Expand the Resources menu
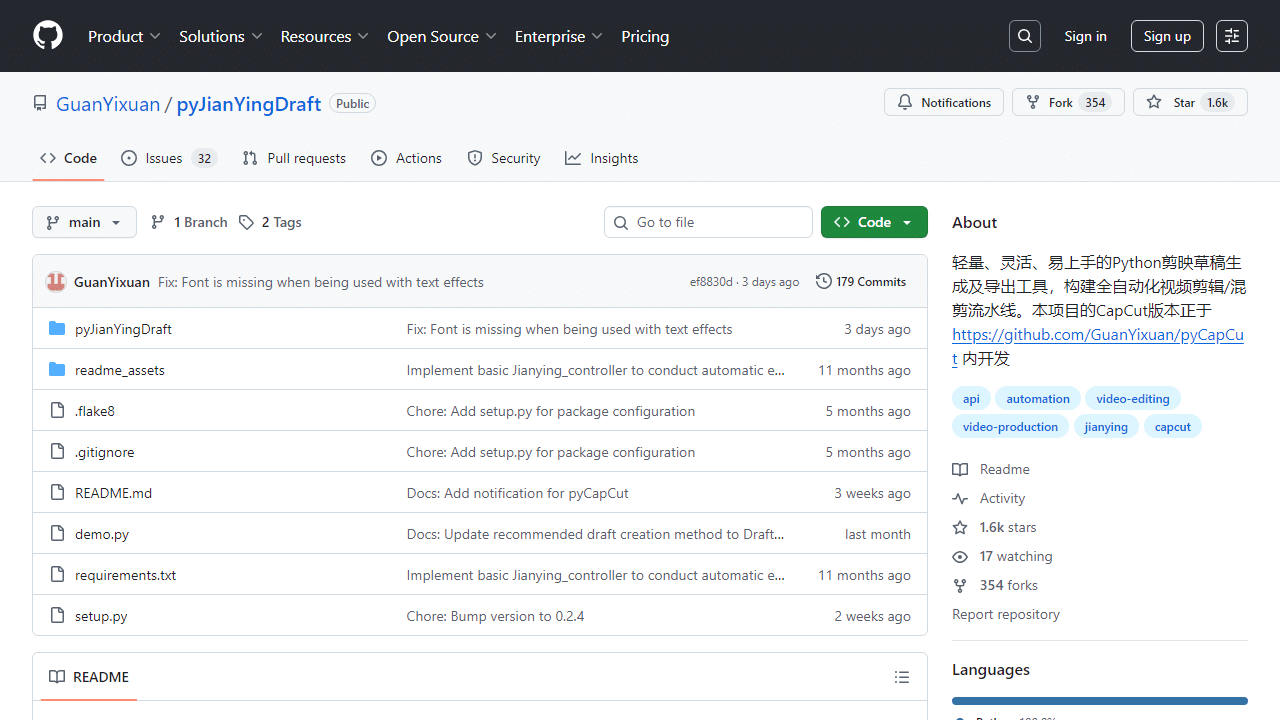The height and width of the screenshot is (720, 1280). tap(325, 36)
